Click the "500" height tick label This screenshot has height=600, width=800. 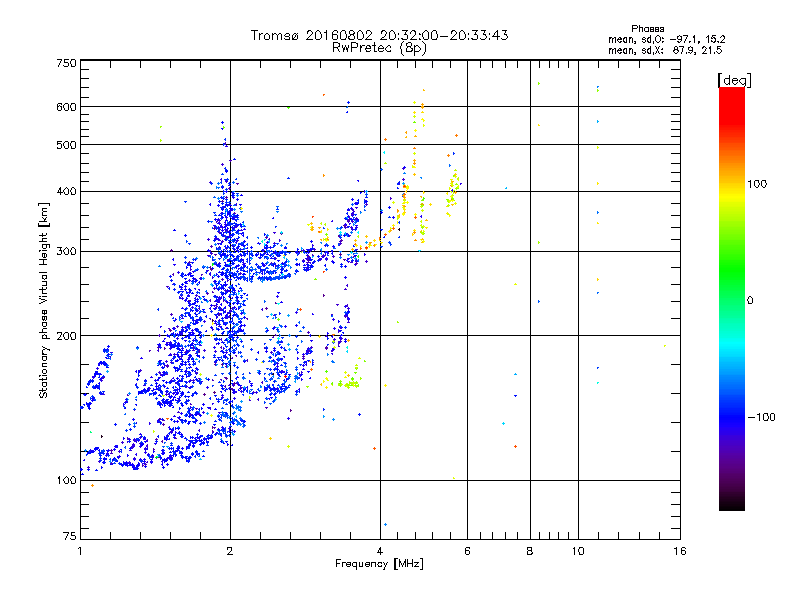pyautogui.click(x=66, y=145)
